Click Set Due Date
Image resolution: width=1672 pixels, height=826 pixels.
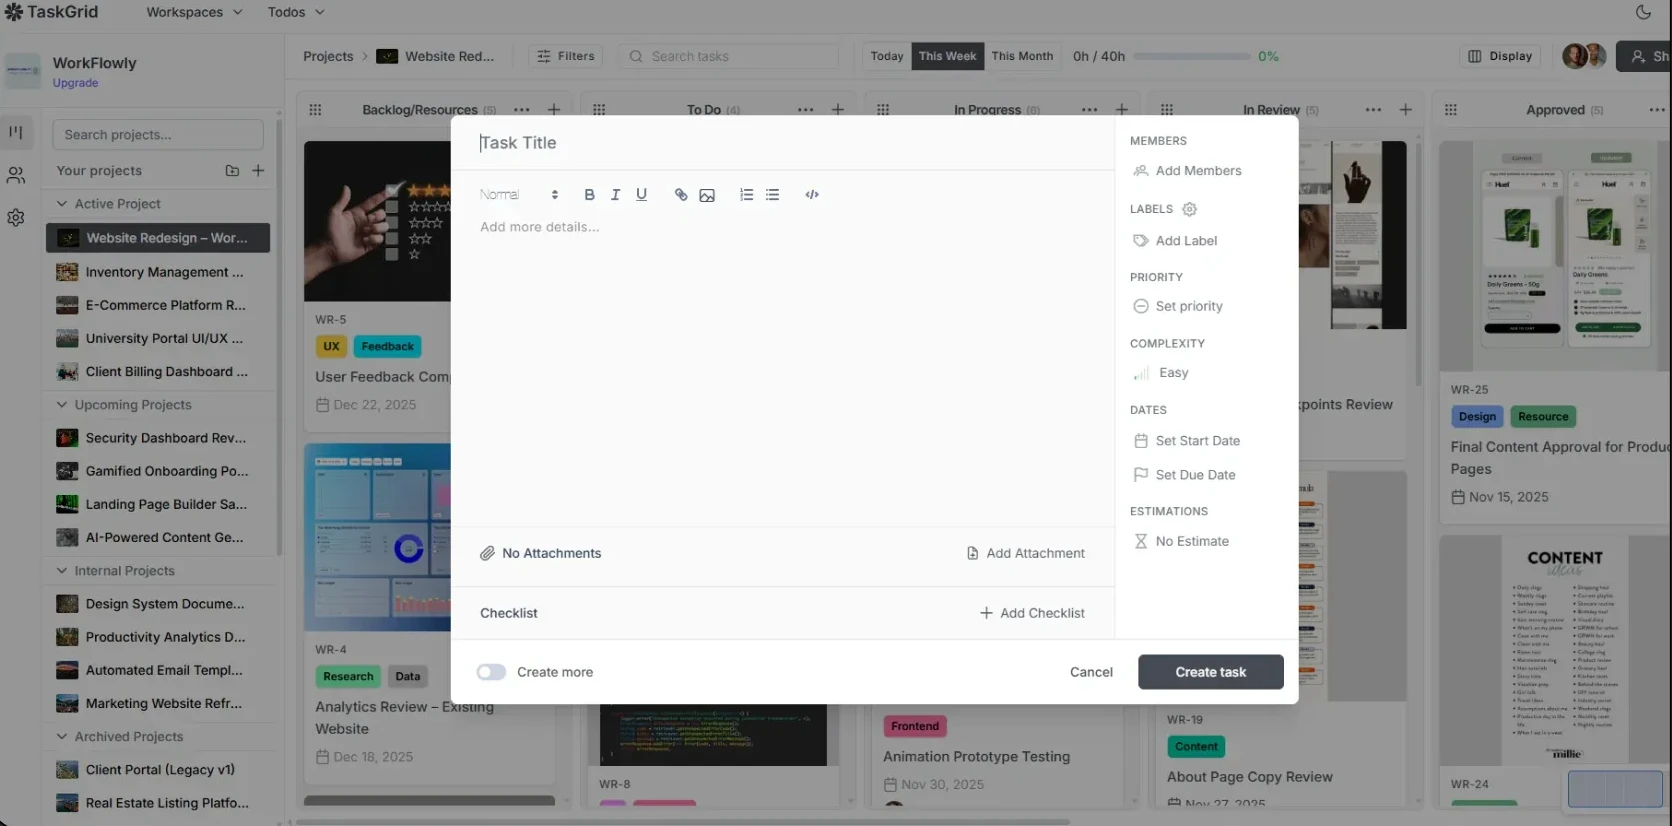coord(1185,475)
